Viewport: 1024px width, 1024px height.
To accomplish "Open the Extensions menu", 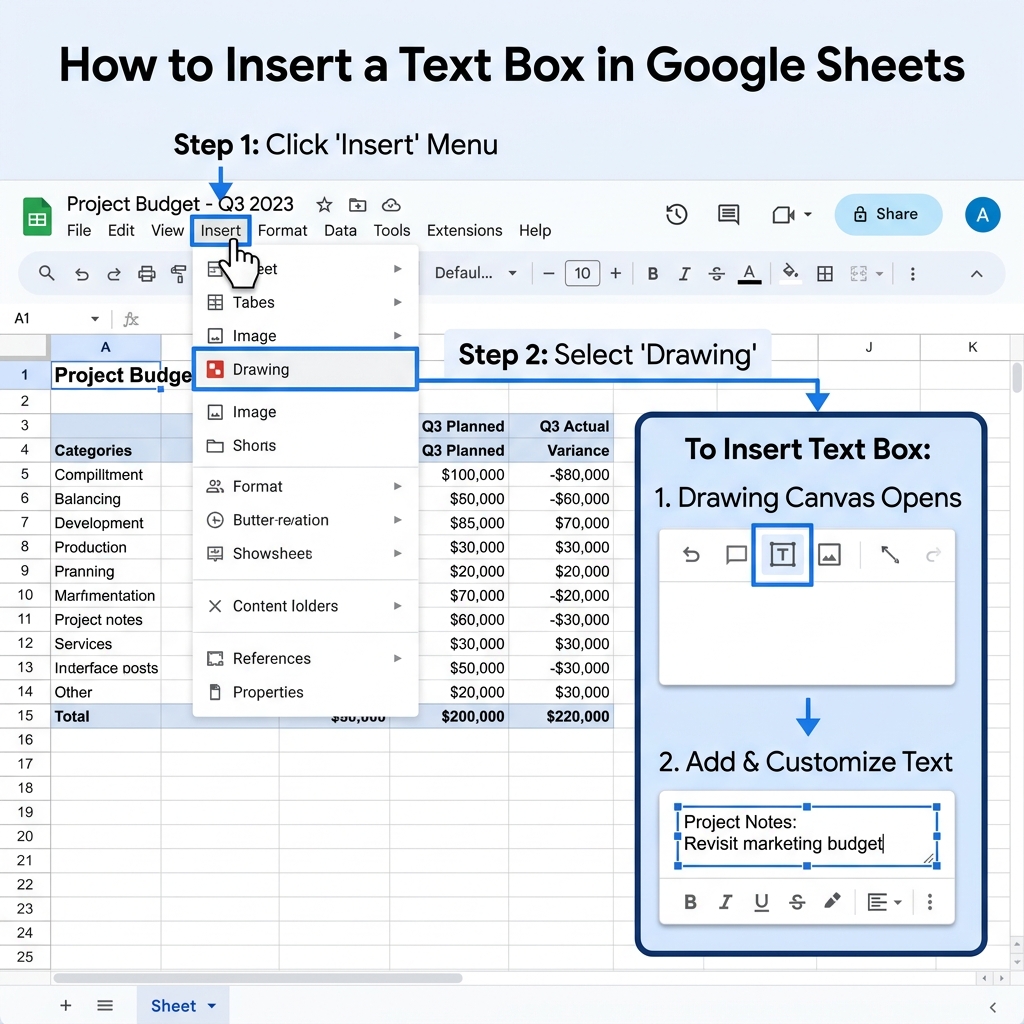I will [x=464, y=231].
